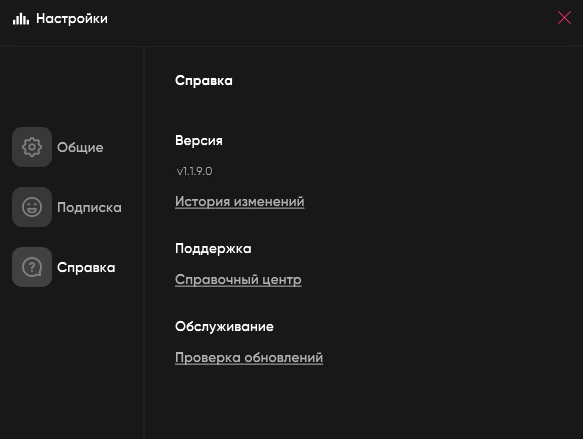The width and height of the screenshot is (583, 439).
Task: Click the Поддержка section heading
Action: point(213,249)
